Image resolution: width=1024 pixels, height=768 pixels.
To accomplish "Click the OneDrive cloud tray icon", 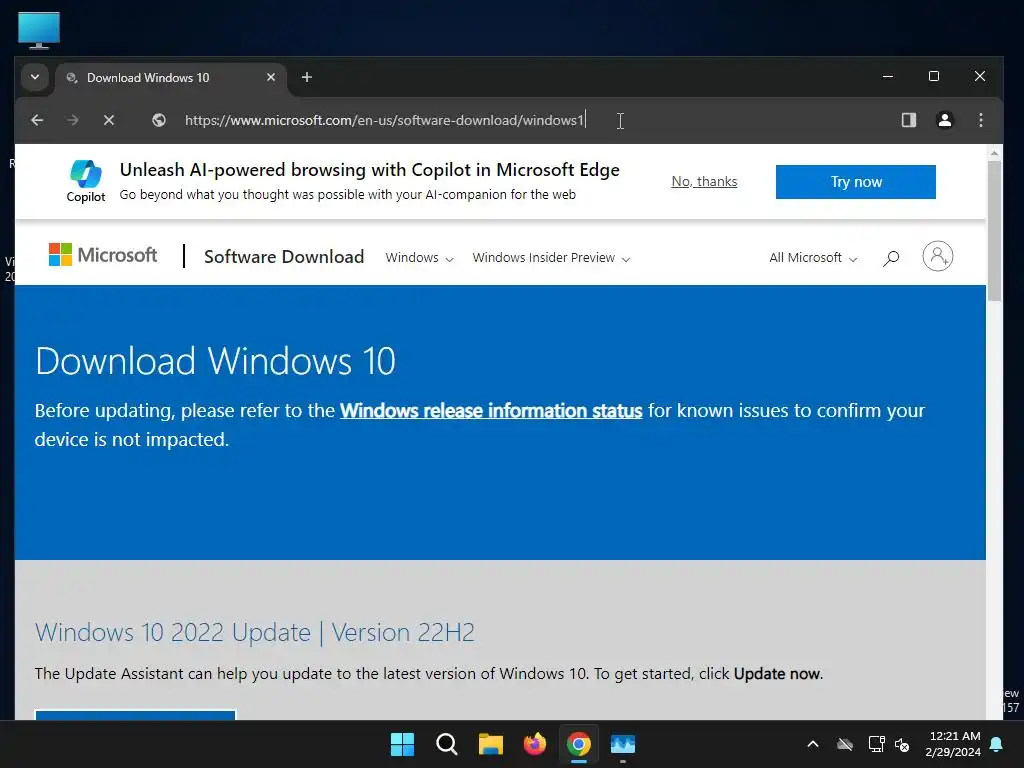I will 845,744.
